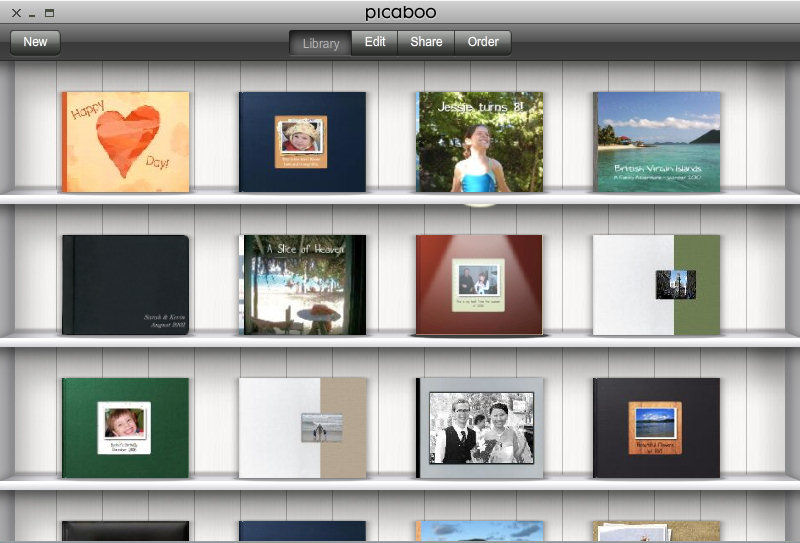The image size is (800, 543).
Task: Select the black Sarah & Kevin album
Action: click(x=125, y=285)
